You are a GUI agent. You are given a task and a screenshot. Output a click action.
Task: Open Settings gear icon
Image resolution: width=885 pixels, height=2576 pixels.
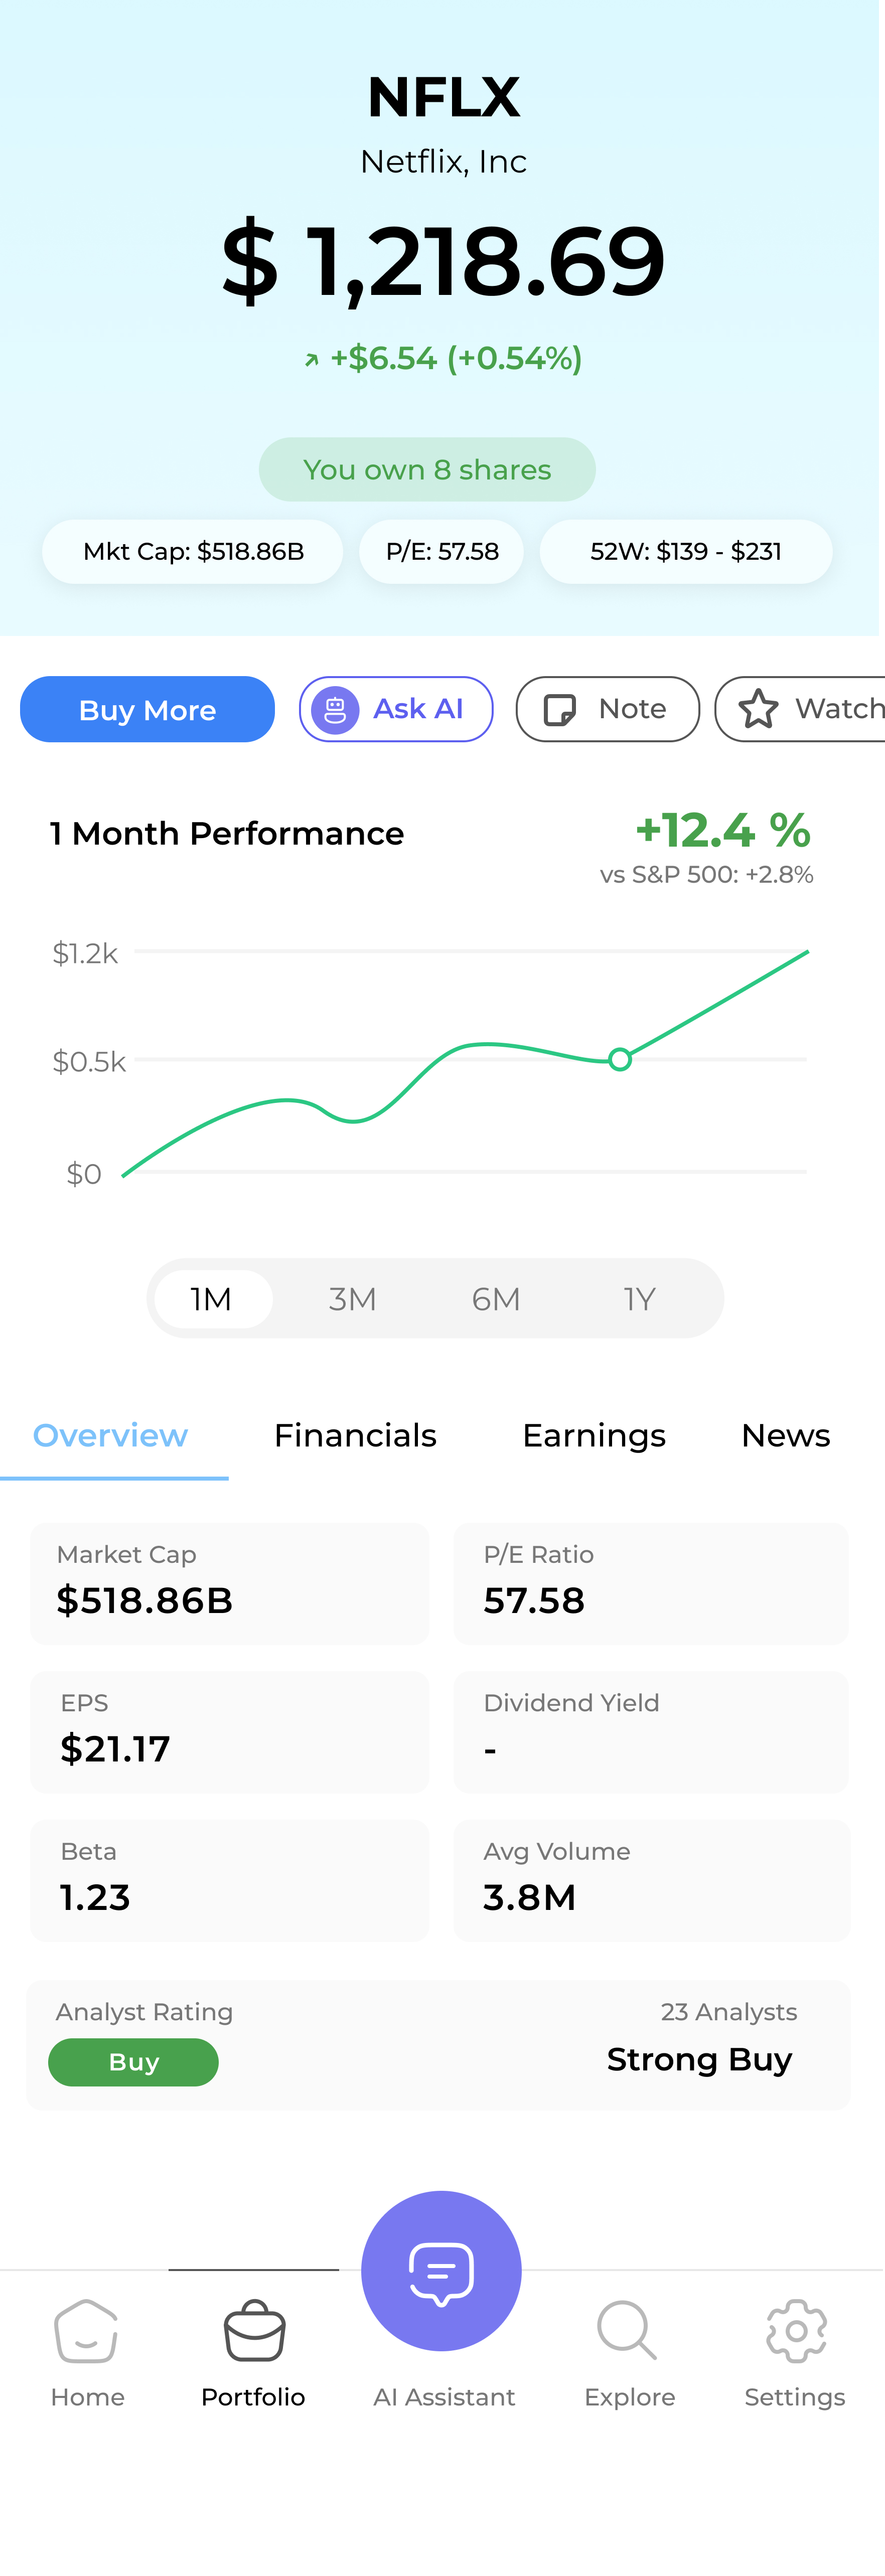pyautogui.click(x=795, y=2331)
